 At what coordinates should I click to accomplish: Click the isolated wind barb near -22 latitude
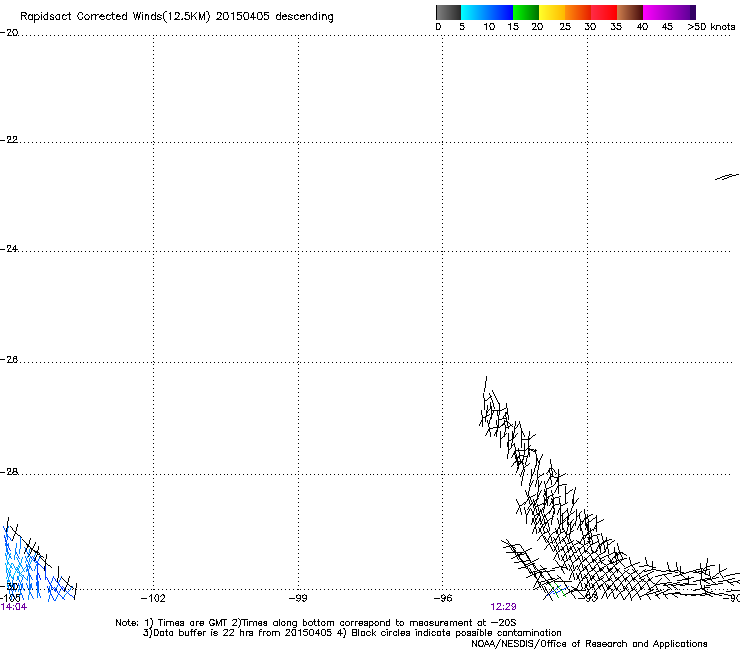click(727, 177)
